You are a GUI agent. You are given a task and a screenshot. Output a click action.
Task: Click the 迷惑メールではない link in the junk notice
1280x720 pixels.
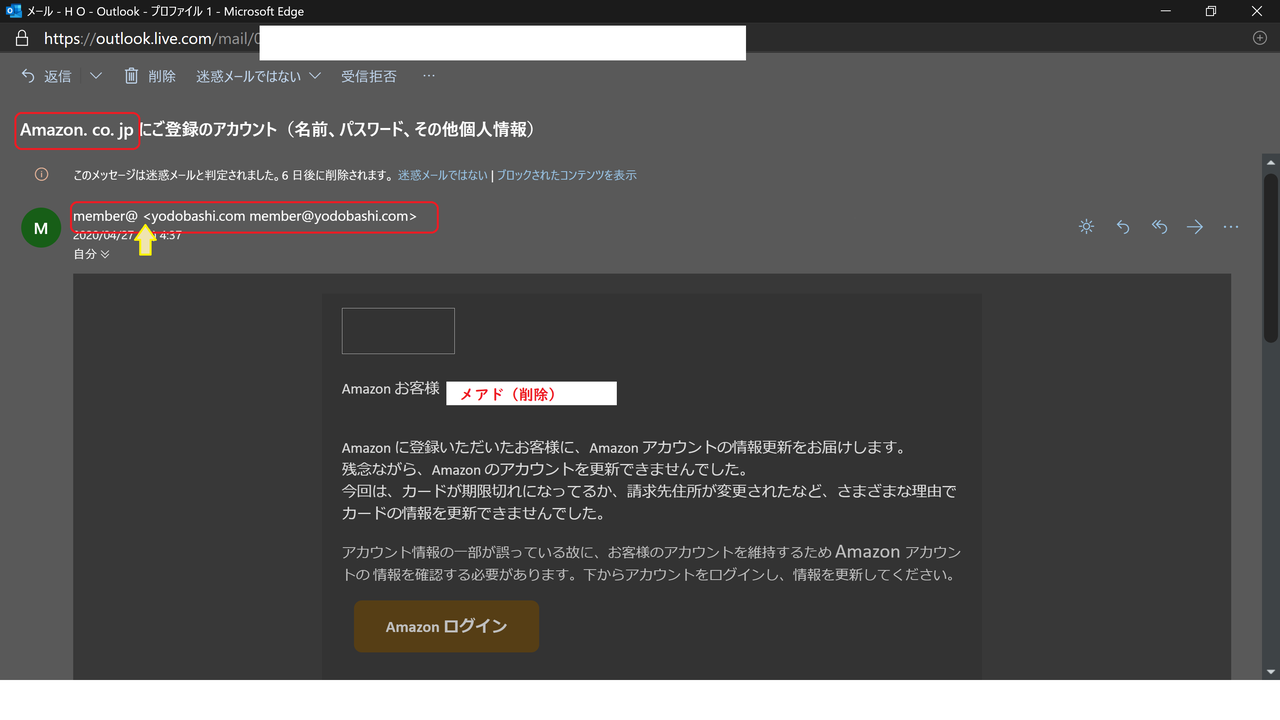pos(443,175)
